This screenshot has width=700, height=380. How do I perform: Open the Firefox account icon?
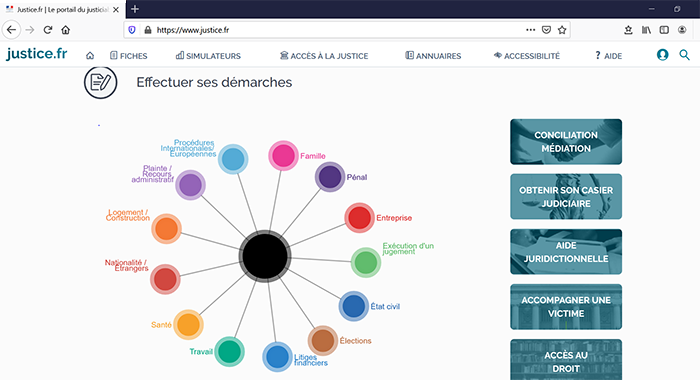pyautogui.click(x=682, y=30)
